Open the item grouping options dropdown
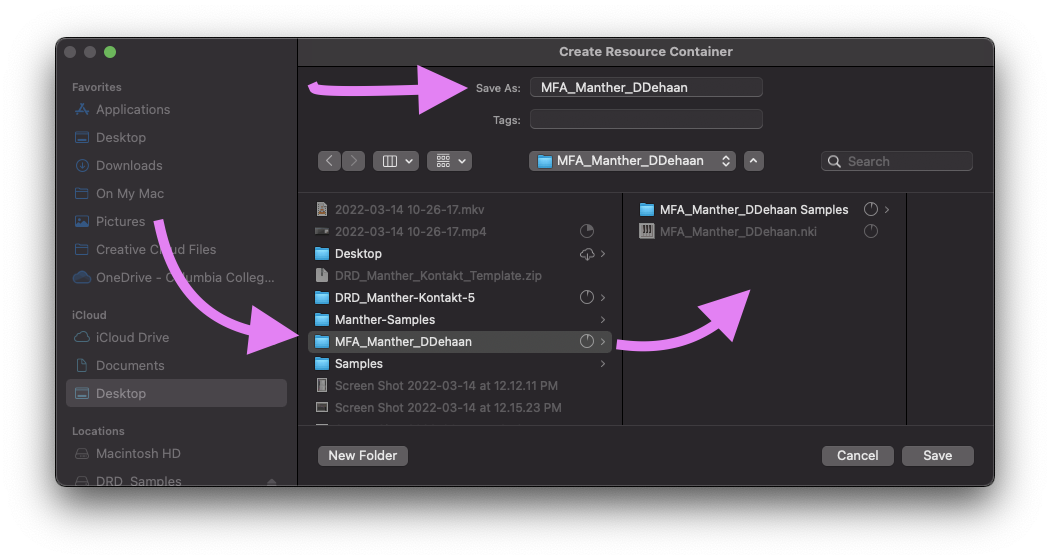Screen dimensions: 1050x560 pyautogui.click(x=449, y=161)
